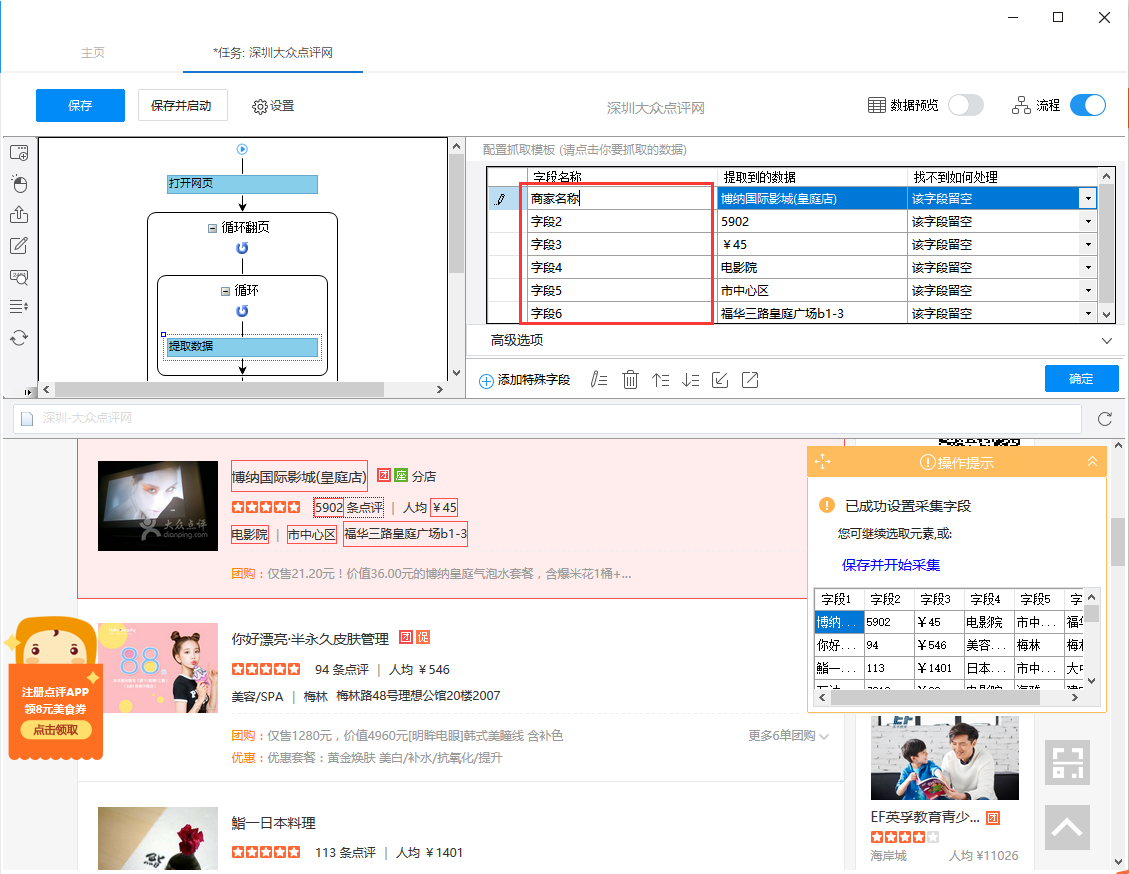
Task: Select the mouse click element sidebar icon
Action: (19, 184)
